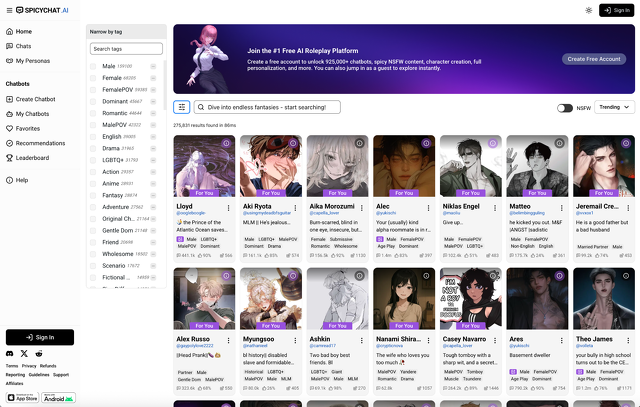Click the SpicyChat.AI logo
640x407 pixels.
(x=42, y=10)
